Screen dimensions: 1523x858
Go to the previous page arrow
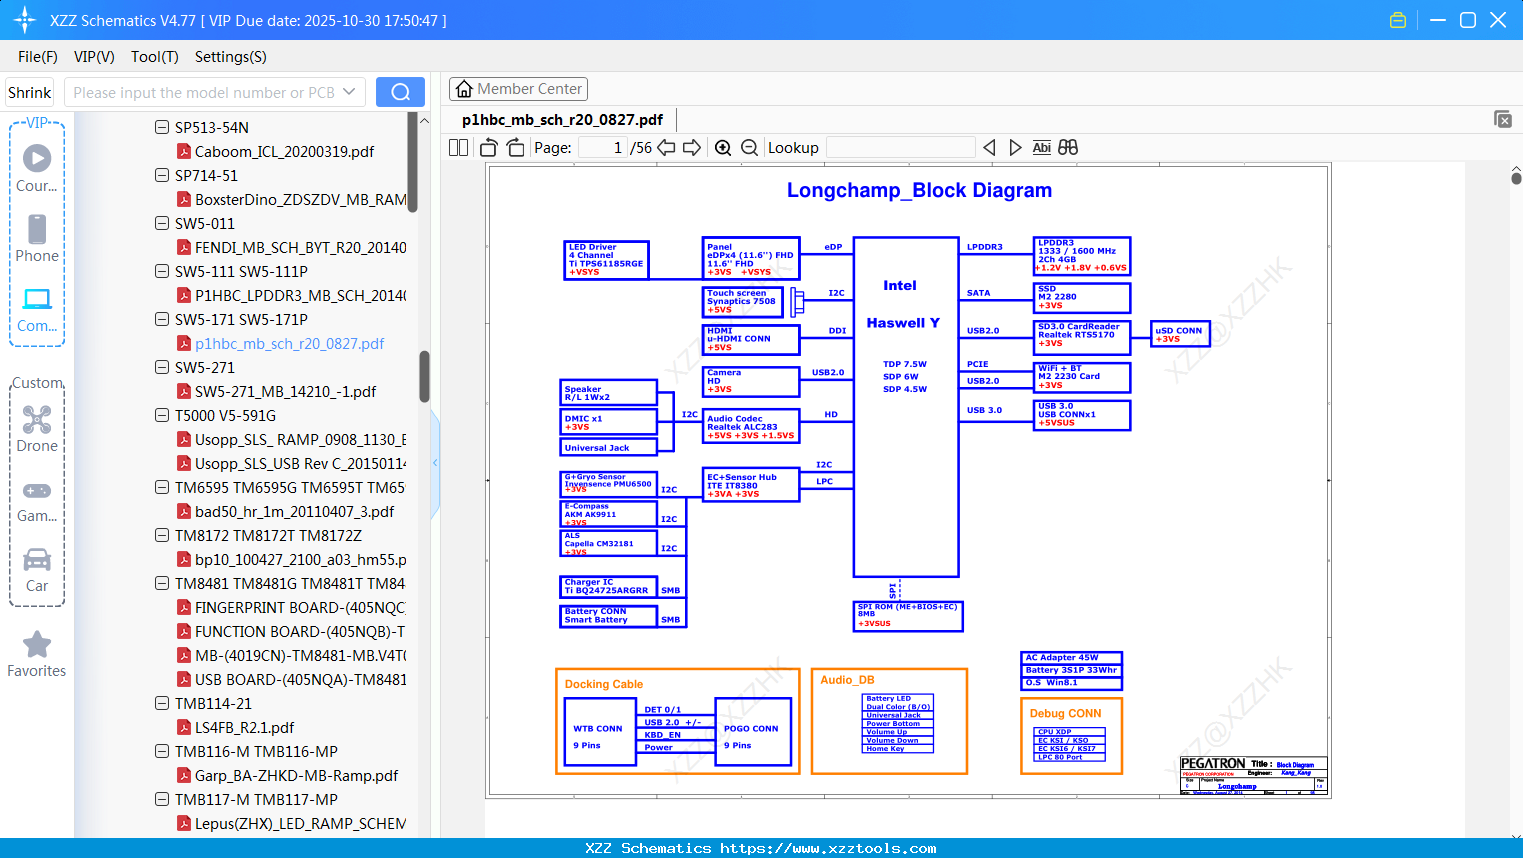click(666, 147)
